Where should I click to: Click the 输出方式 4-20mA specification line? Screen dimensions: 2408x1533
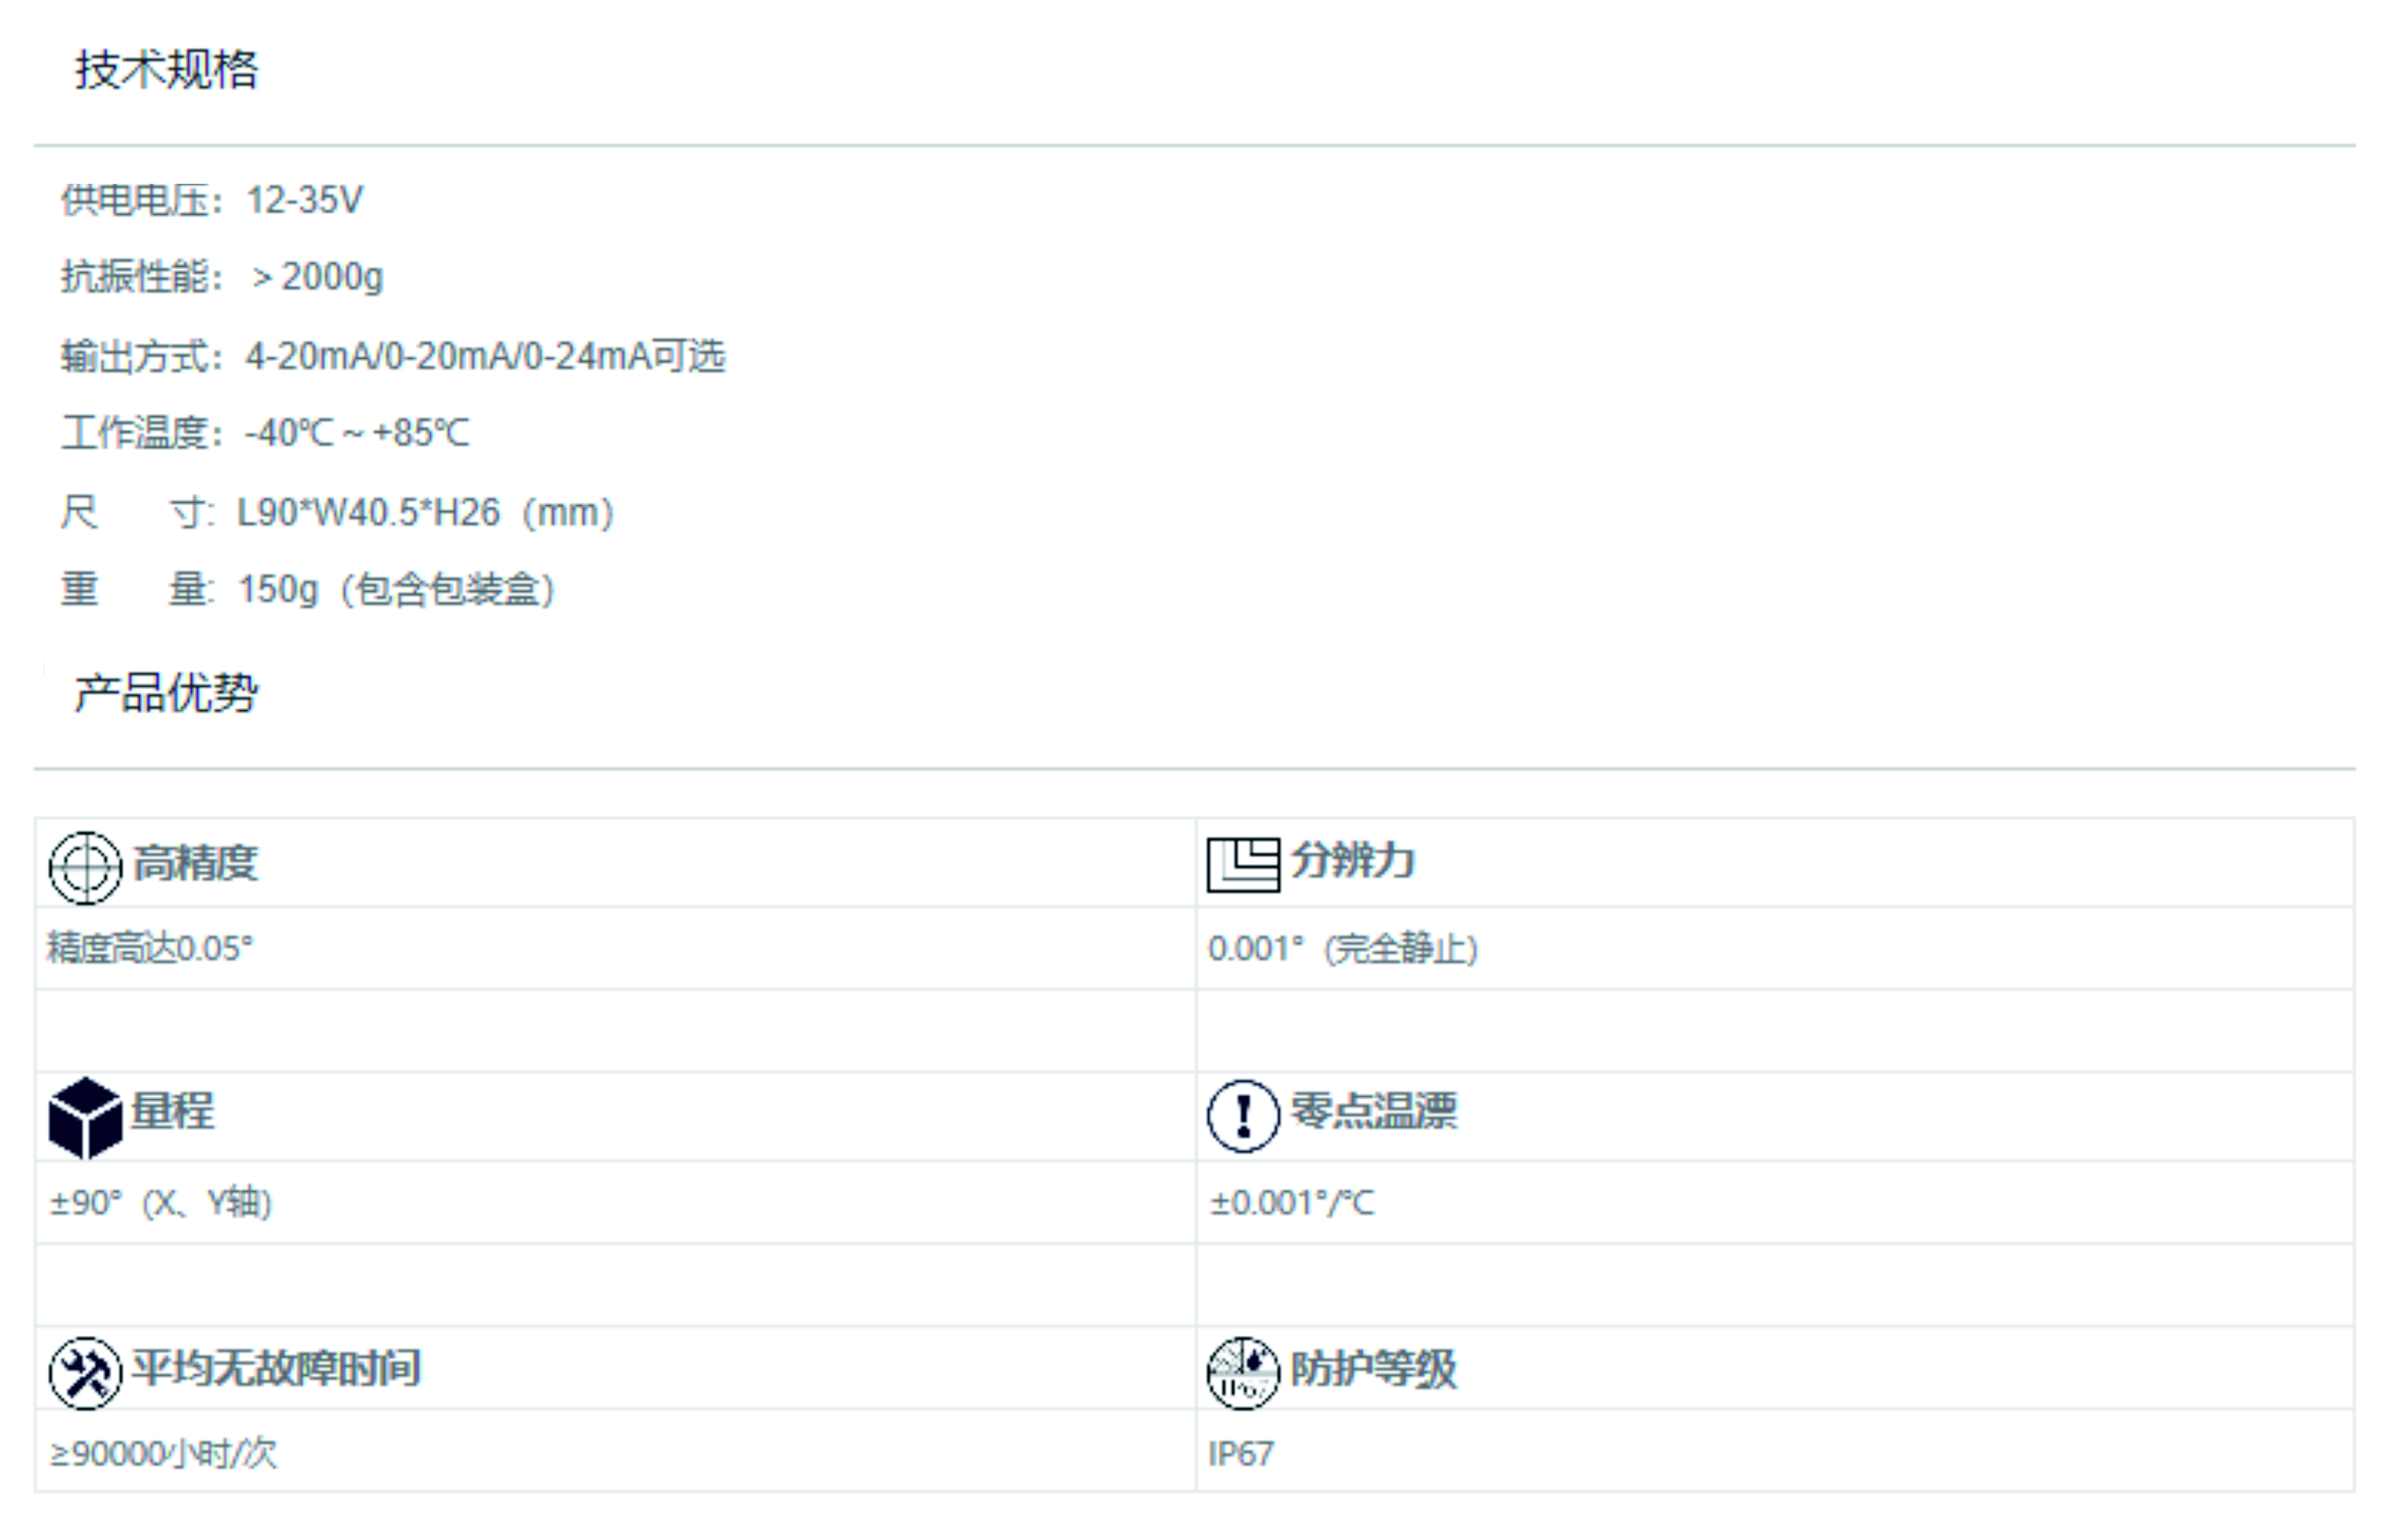pos(393,356)
